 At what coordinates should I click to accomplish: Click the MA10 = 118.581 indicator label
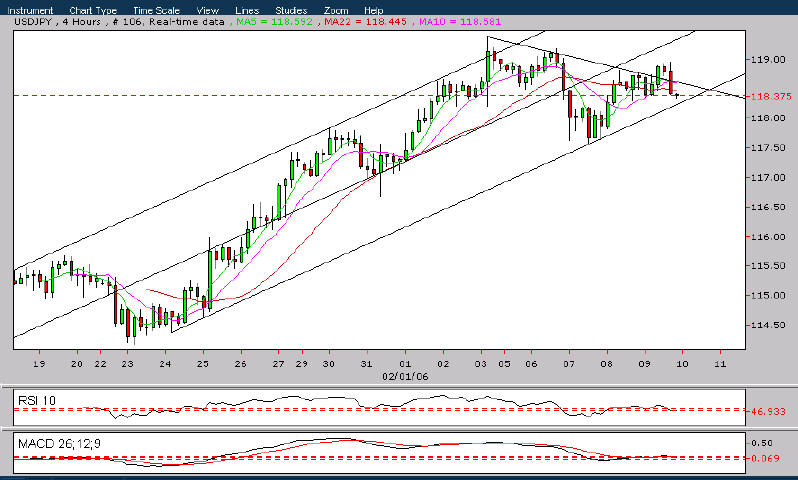click(x=460, y=22)
